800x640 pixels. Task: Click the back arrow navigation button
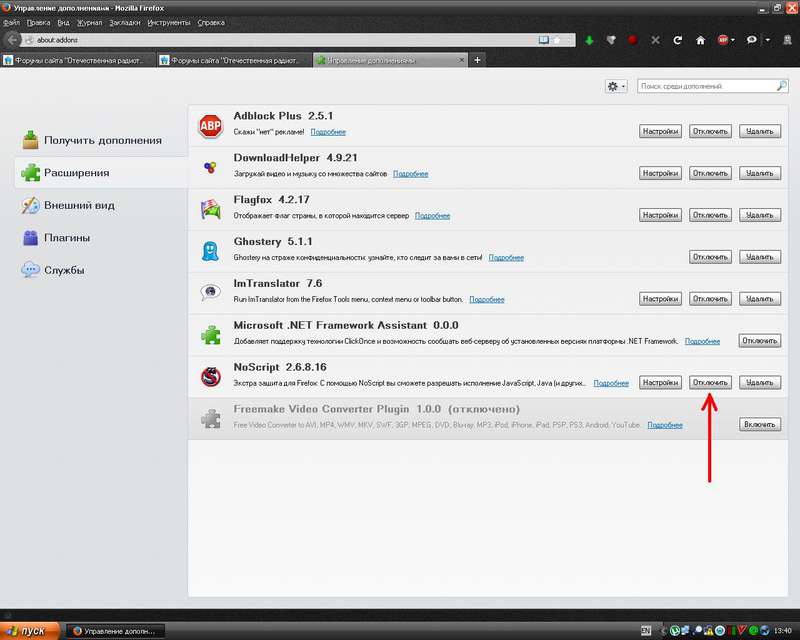[x=12, y=40]
